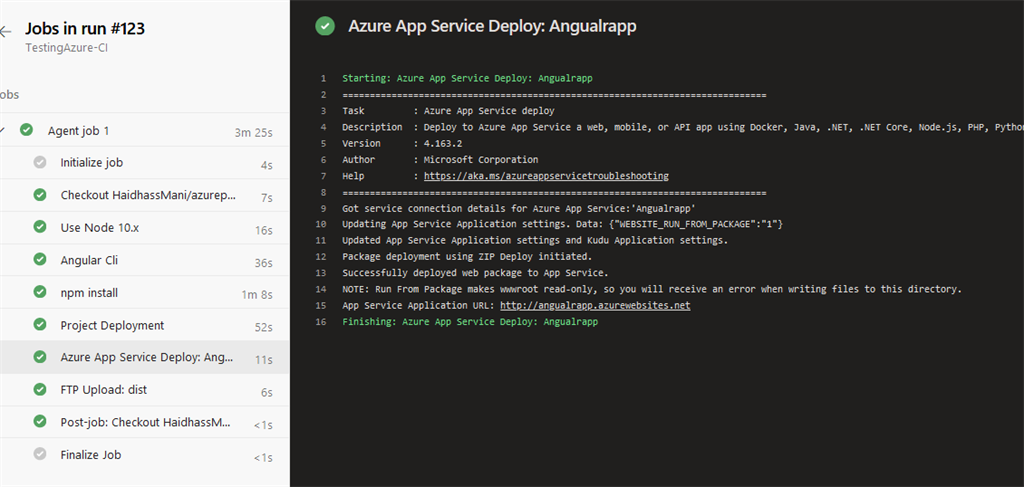Click the ZIP Deploy initiated log line
The width and height of the screenshot is (1024, 487).
point(467,257)
